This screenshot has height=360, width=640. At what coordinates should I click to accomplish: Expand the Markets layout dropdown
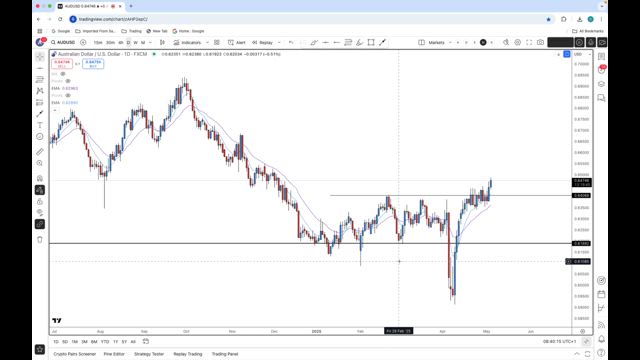tap(450, 42)
